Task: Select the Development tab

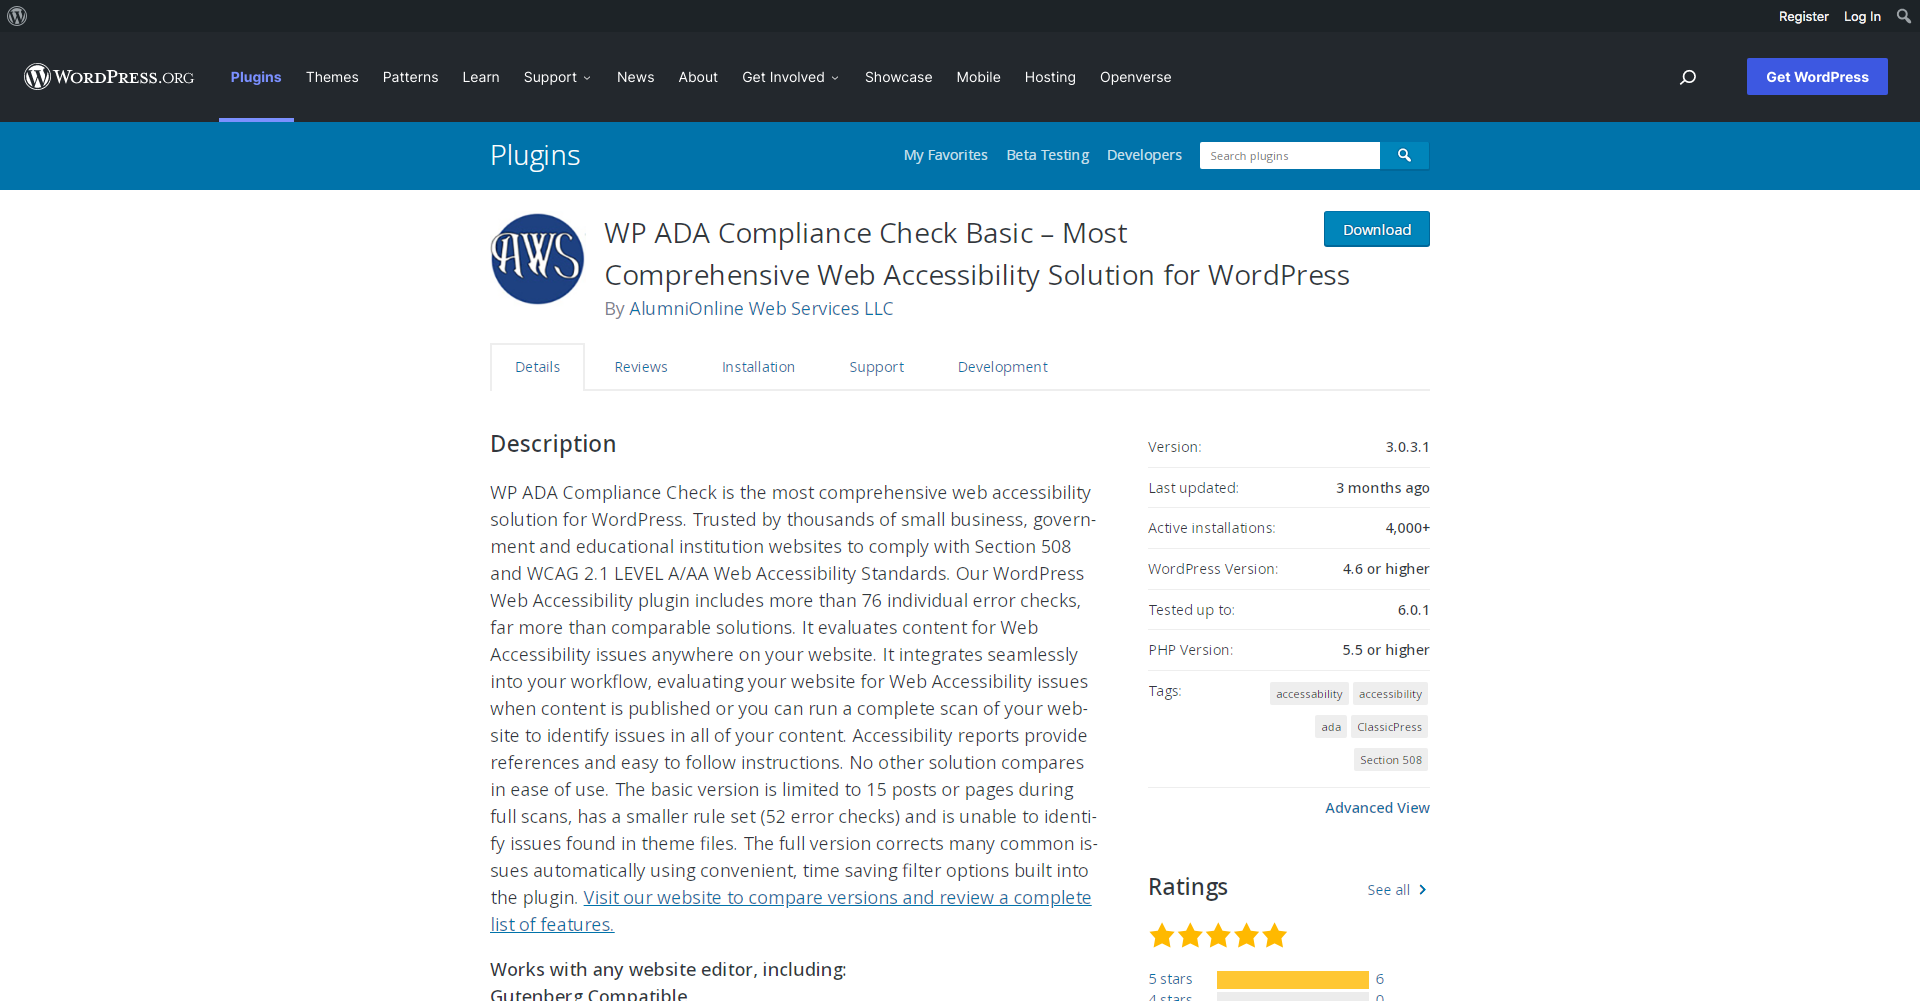Action: pyautogui.click(x=1002, y=367)
